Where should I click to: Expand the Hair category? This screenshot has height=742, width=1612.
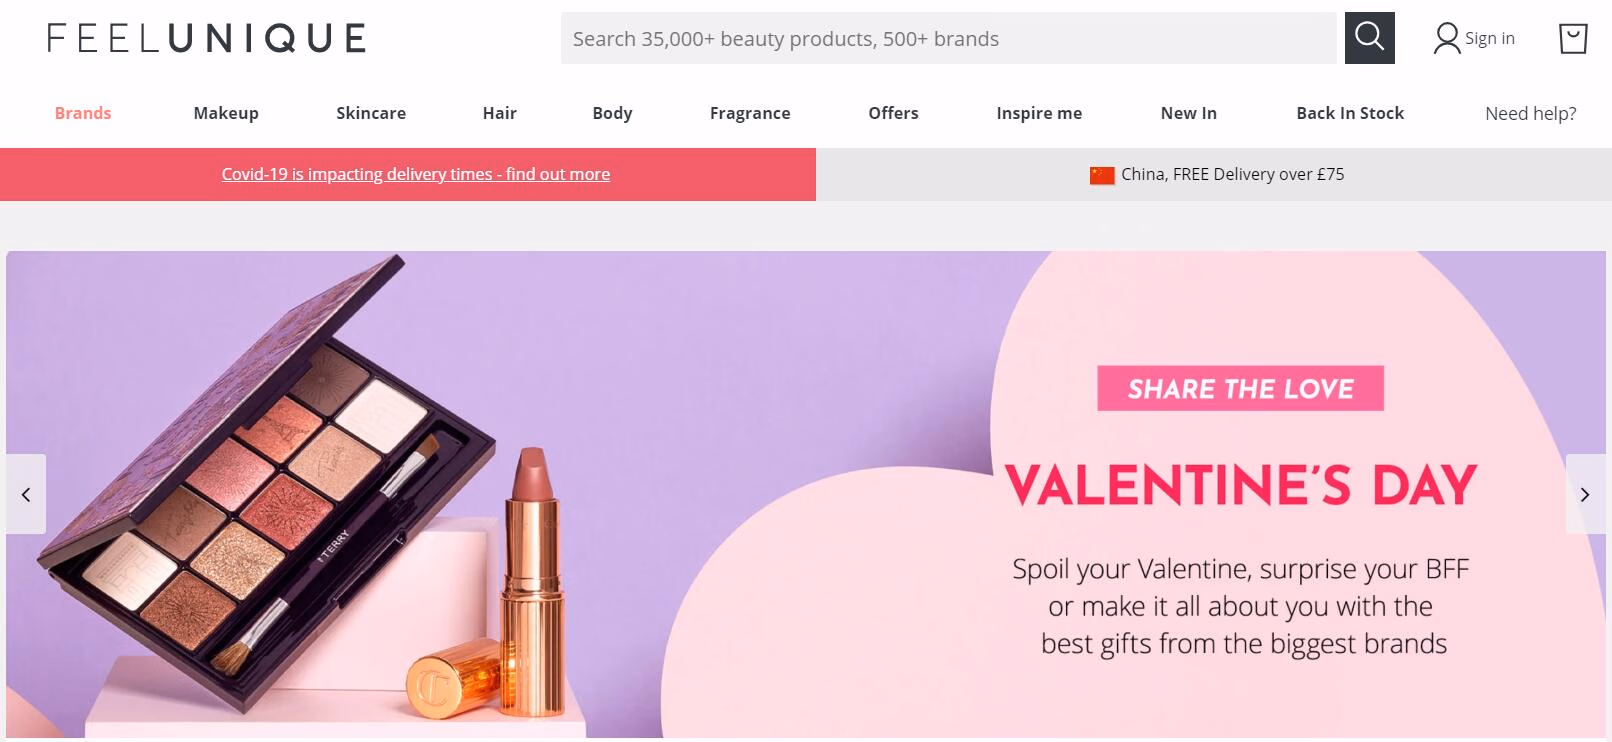tap(500, 113)
